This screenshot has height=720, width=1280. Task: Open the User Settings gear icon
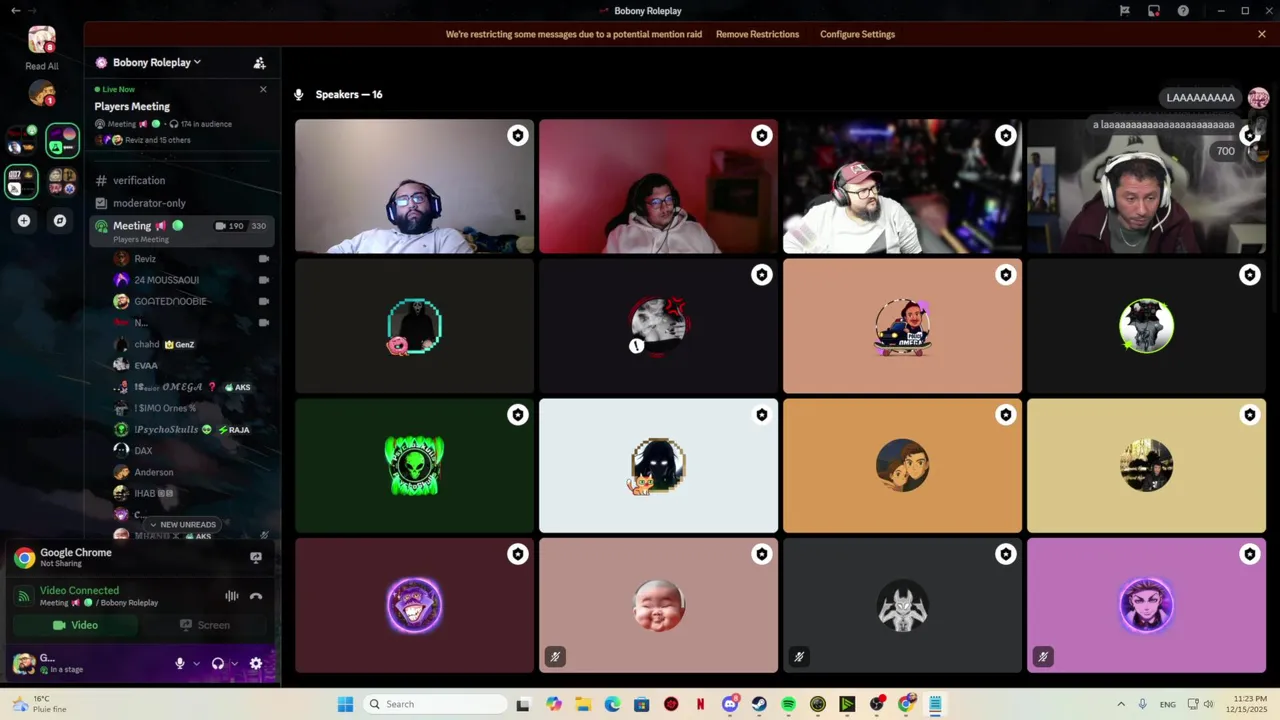(256, 663)
